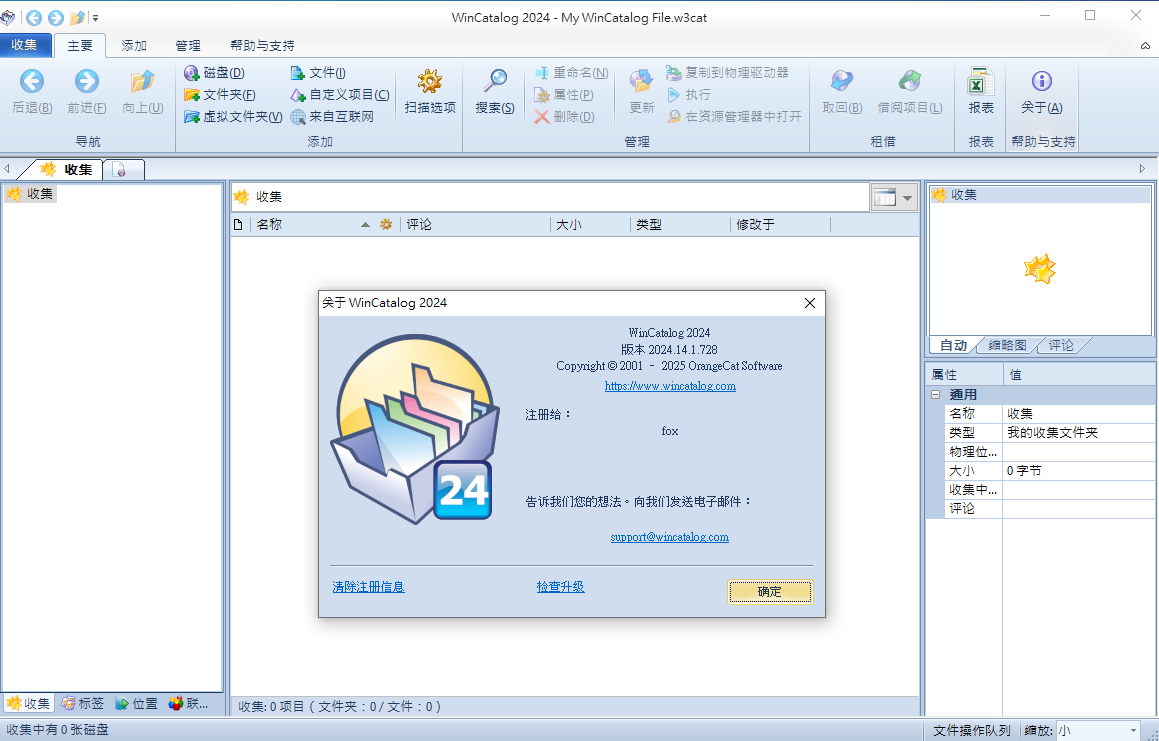The width and height of the screenshot is (1159, 741).
Task: Open the Excel report (报表) icon
Action: click(981, 81)
